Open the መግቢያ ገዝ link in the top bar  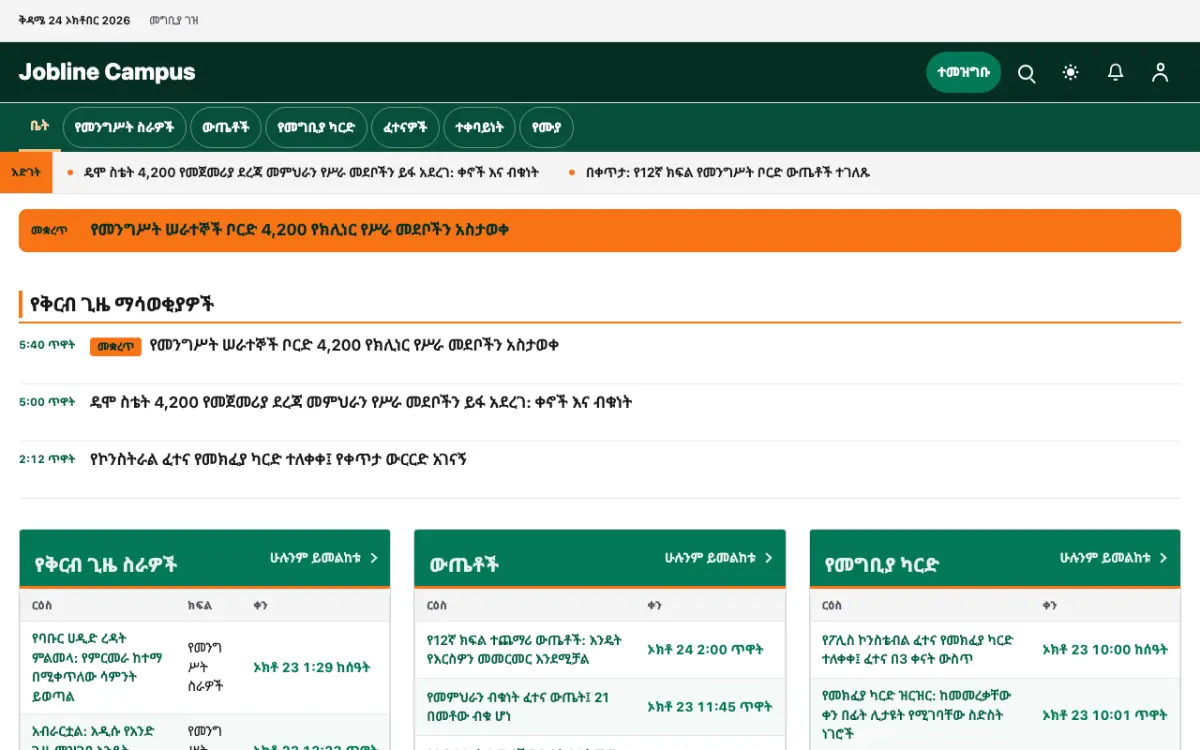tap(173, 20)
